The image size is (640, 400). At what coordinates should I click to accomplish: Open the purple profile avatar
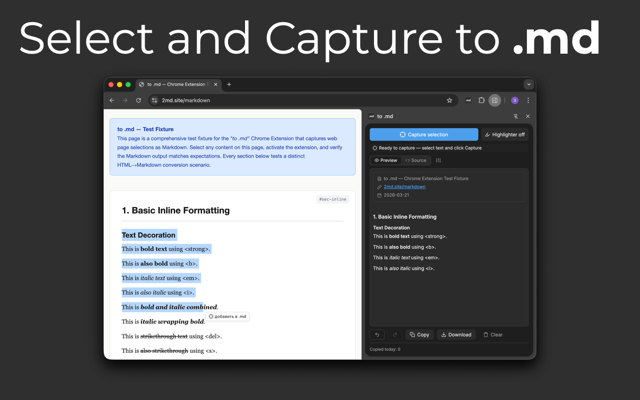pos(515,100)
